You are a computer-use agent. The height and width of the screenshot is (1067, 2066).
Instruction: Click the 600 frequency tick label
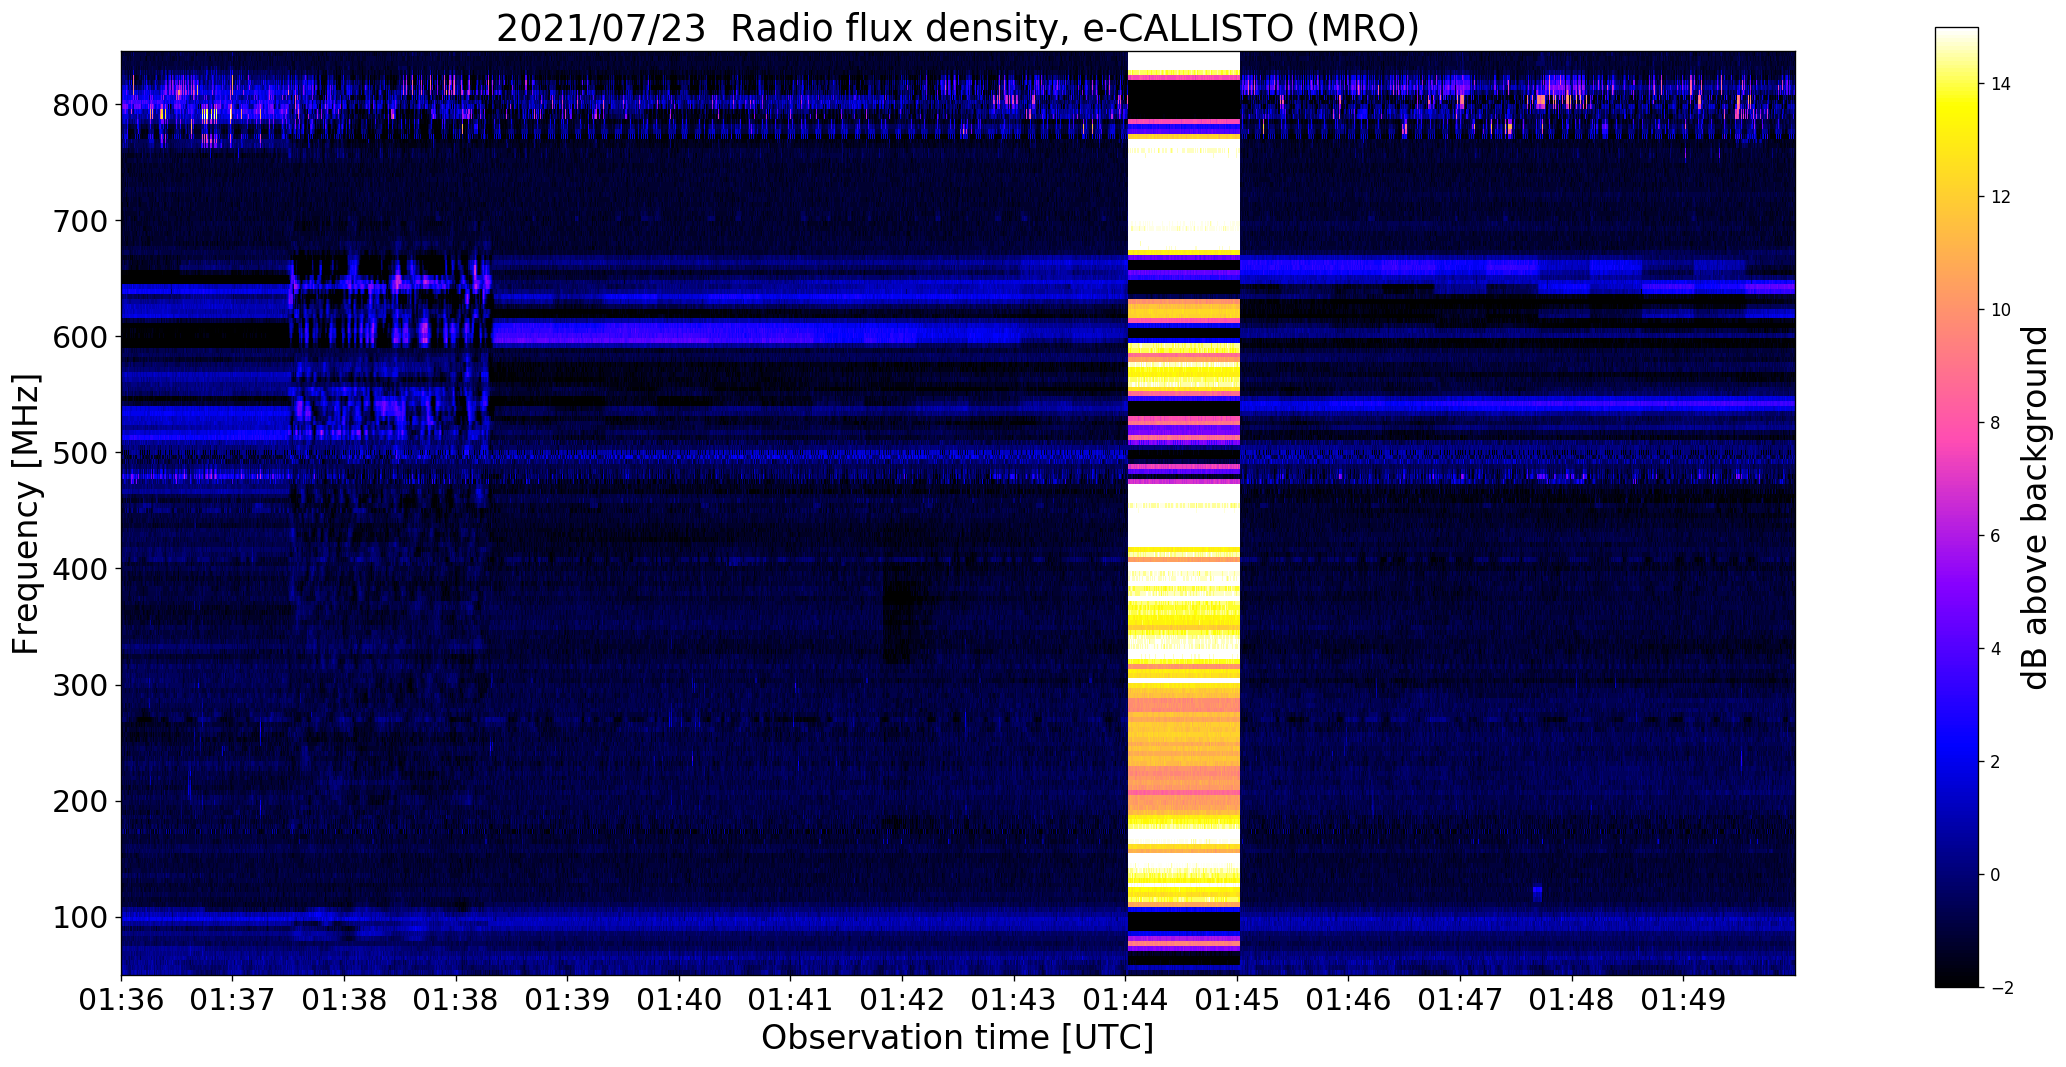coord(78,337)
